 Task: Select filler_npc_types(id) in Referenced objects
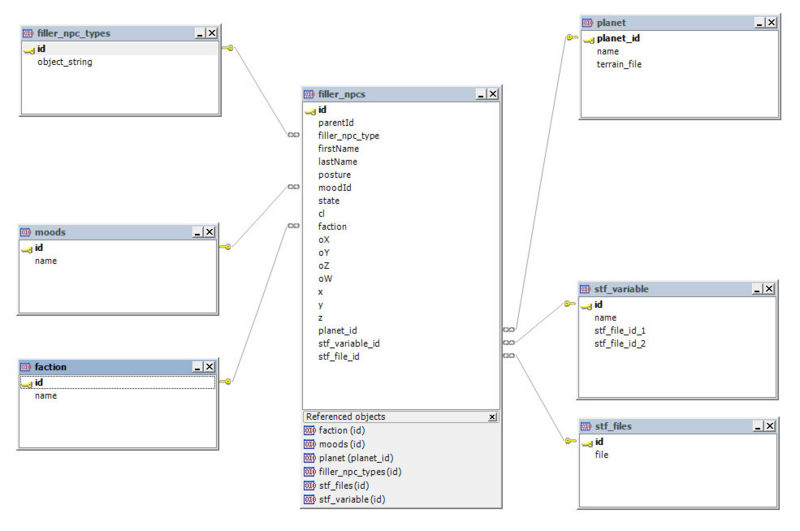[359, 471]
